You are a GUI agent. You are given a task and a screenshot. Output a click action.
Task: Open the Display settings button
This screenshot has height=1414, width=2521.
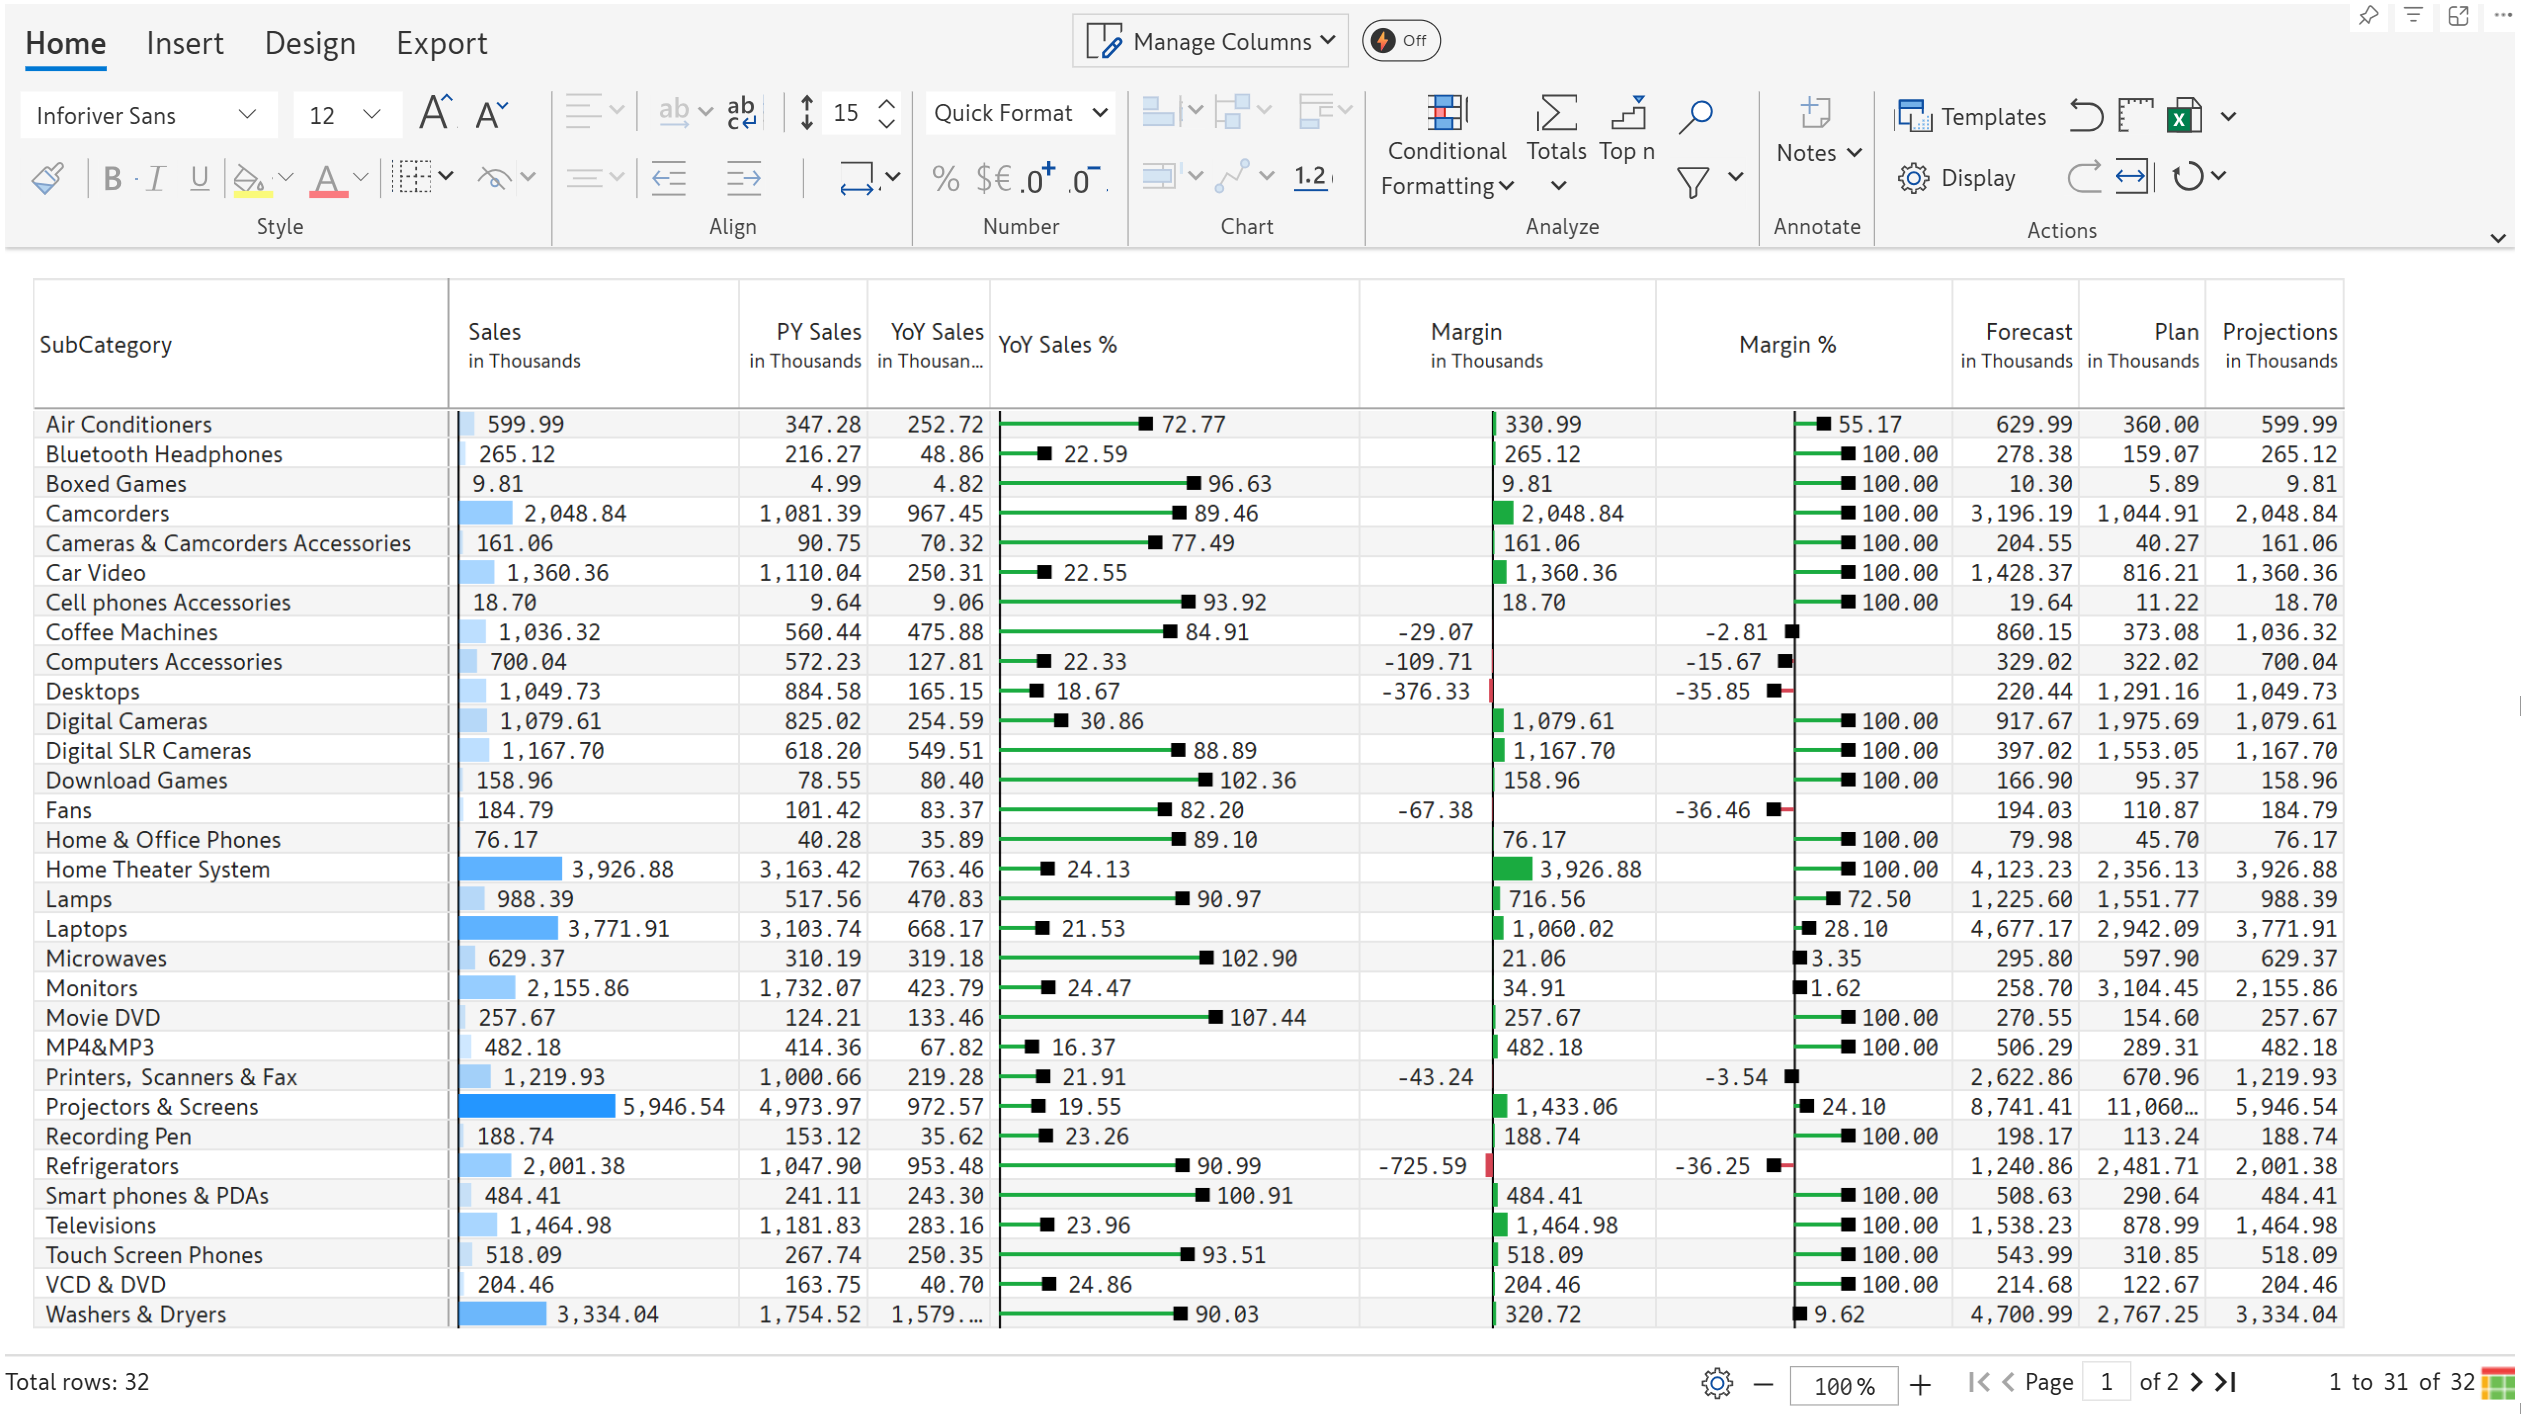(x=1956, y=178)
